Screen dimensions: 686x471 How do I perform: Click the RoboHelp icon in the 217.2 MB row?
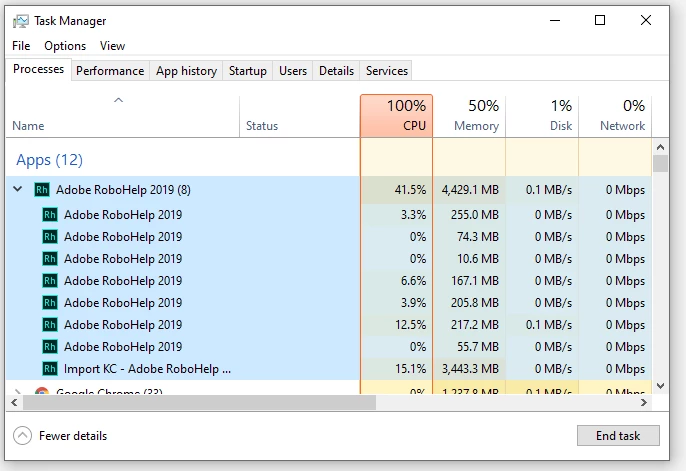tap(50, 324)
